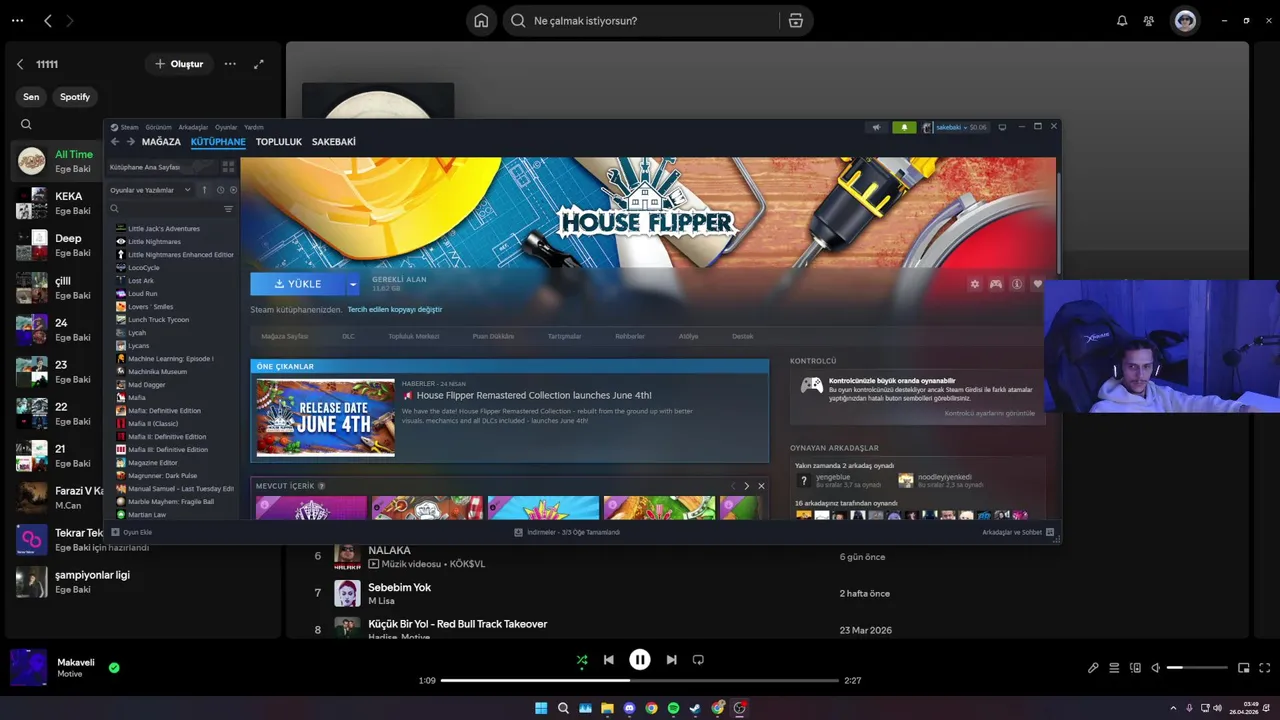This screenshot has width=1280, height=720.
Task: Switch Steam to Big Picture mode
Action: pos(1002,127)
